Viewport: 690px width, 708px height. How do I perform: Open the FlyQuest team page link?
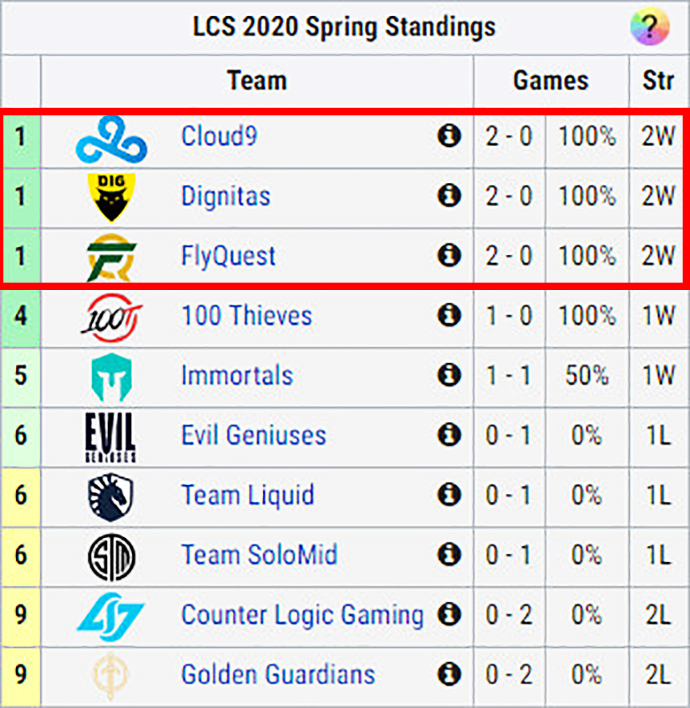pos(228,256)
